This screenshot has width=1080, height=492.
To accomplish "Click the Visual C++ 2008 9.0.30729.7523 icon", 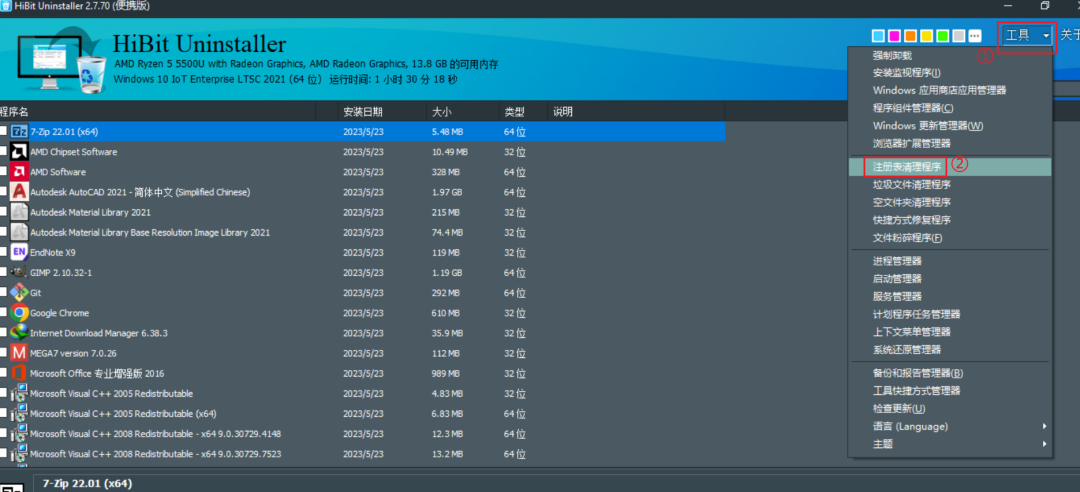I will (x=19, y=454).
